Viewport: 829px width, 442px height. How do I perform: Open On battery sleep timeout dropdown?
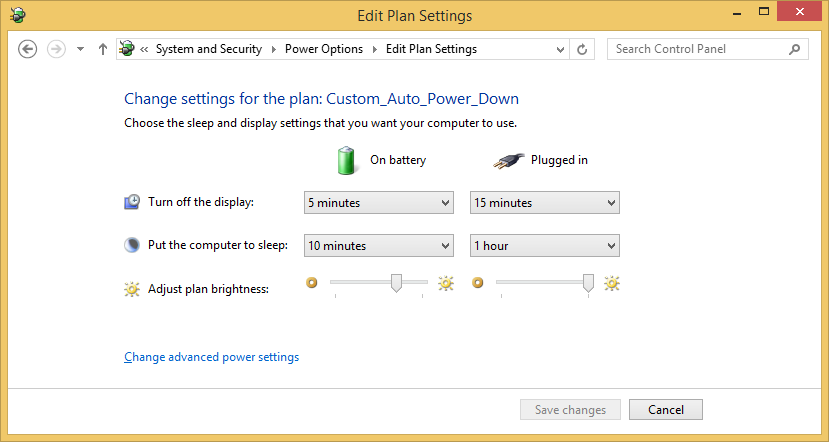click(379, 246)
